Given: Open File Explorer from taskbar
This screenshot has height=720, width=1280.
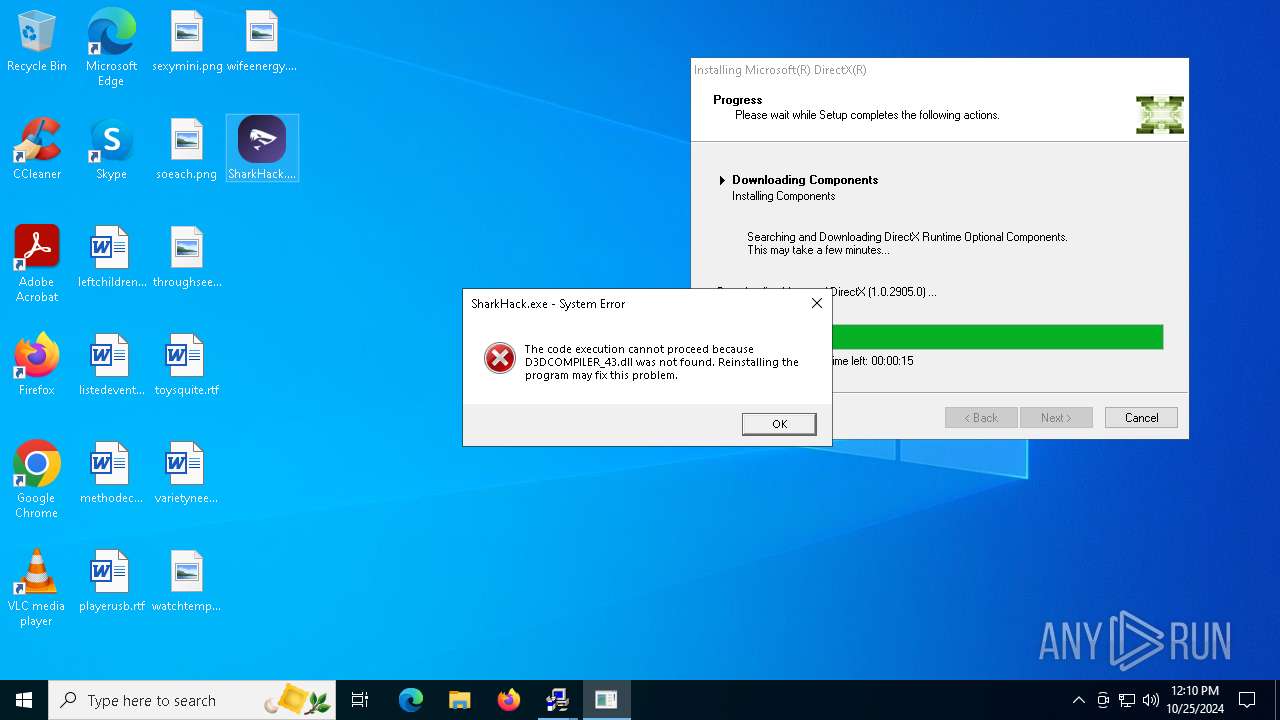Looking at the screenshot, I should pyautogui.click(x=460, y=700).
